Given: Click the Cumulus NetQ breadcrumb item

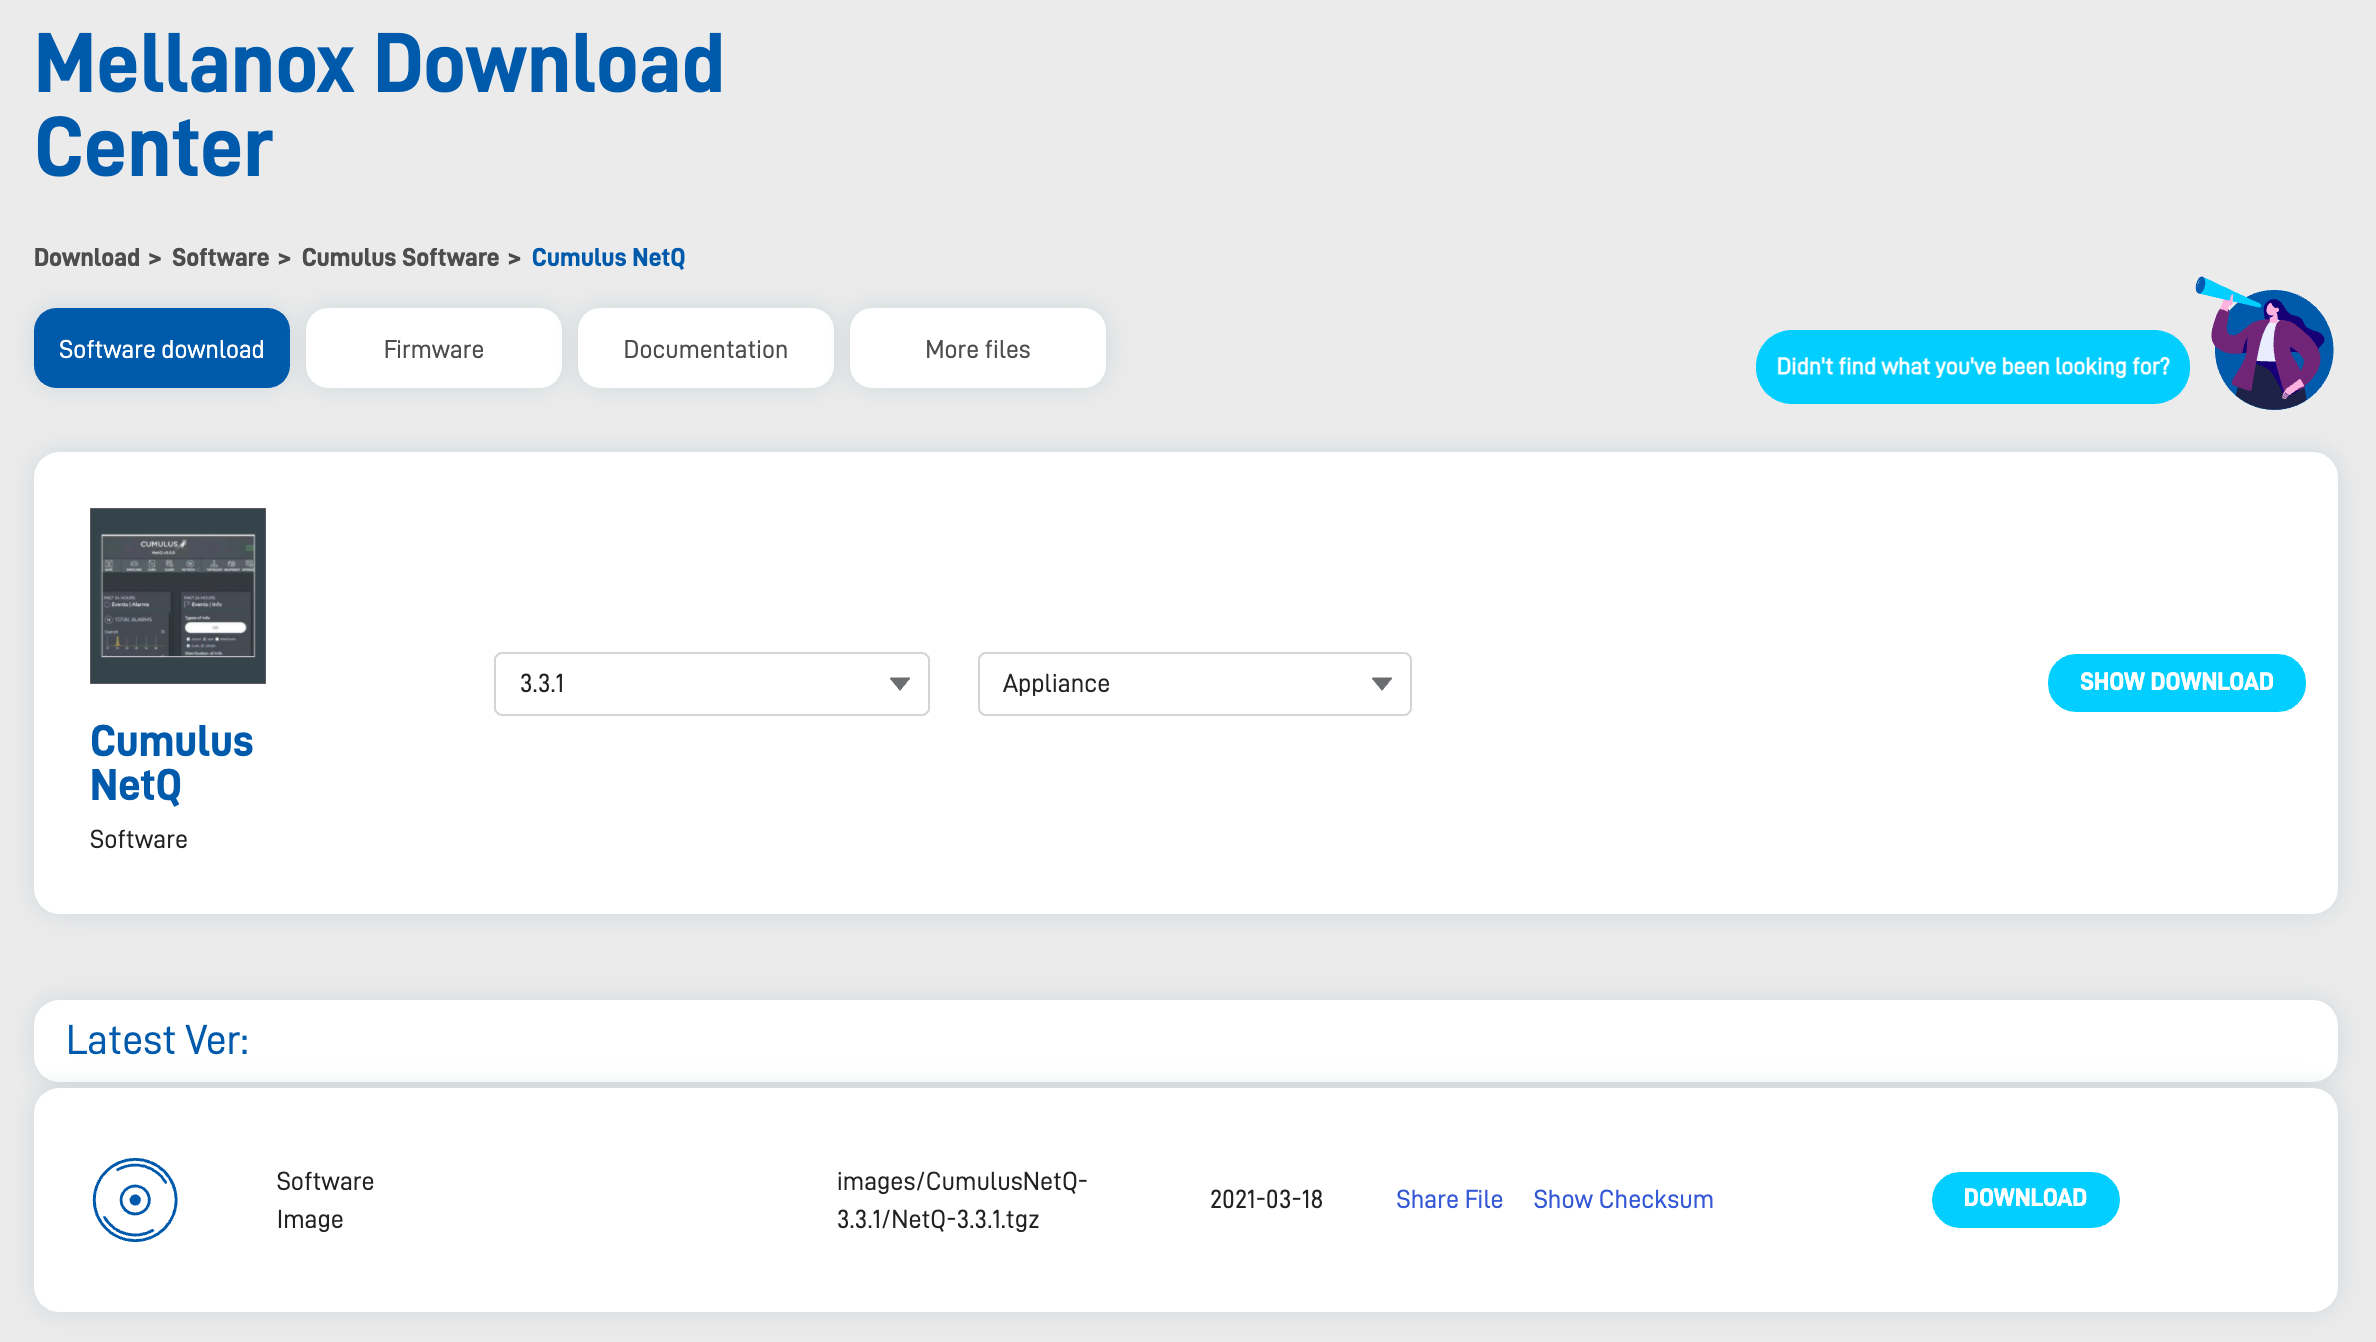Looking at the screenshot, I should (608, 258).
